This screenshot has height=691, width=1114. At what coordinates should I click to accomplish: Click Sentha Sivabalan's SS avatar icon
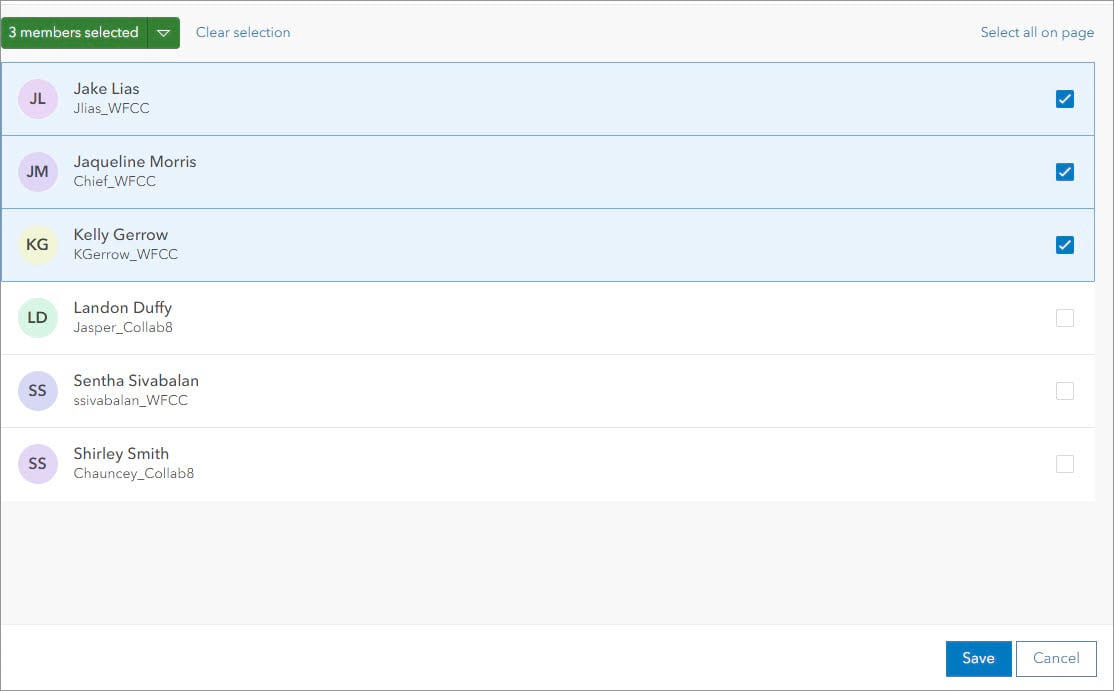[x=38, y=391]
